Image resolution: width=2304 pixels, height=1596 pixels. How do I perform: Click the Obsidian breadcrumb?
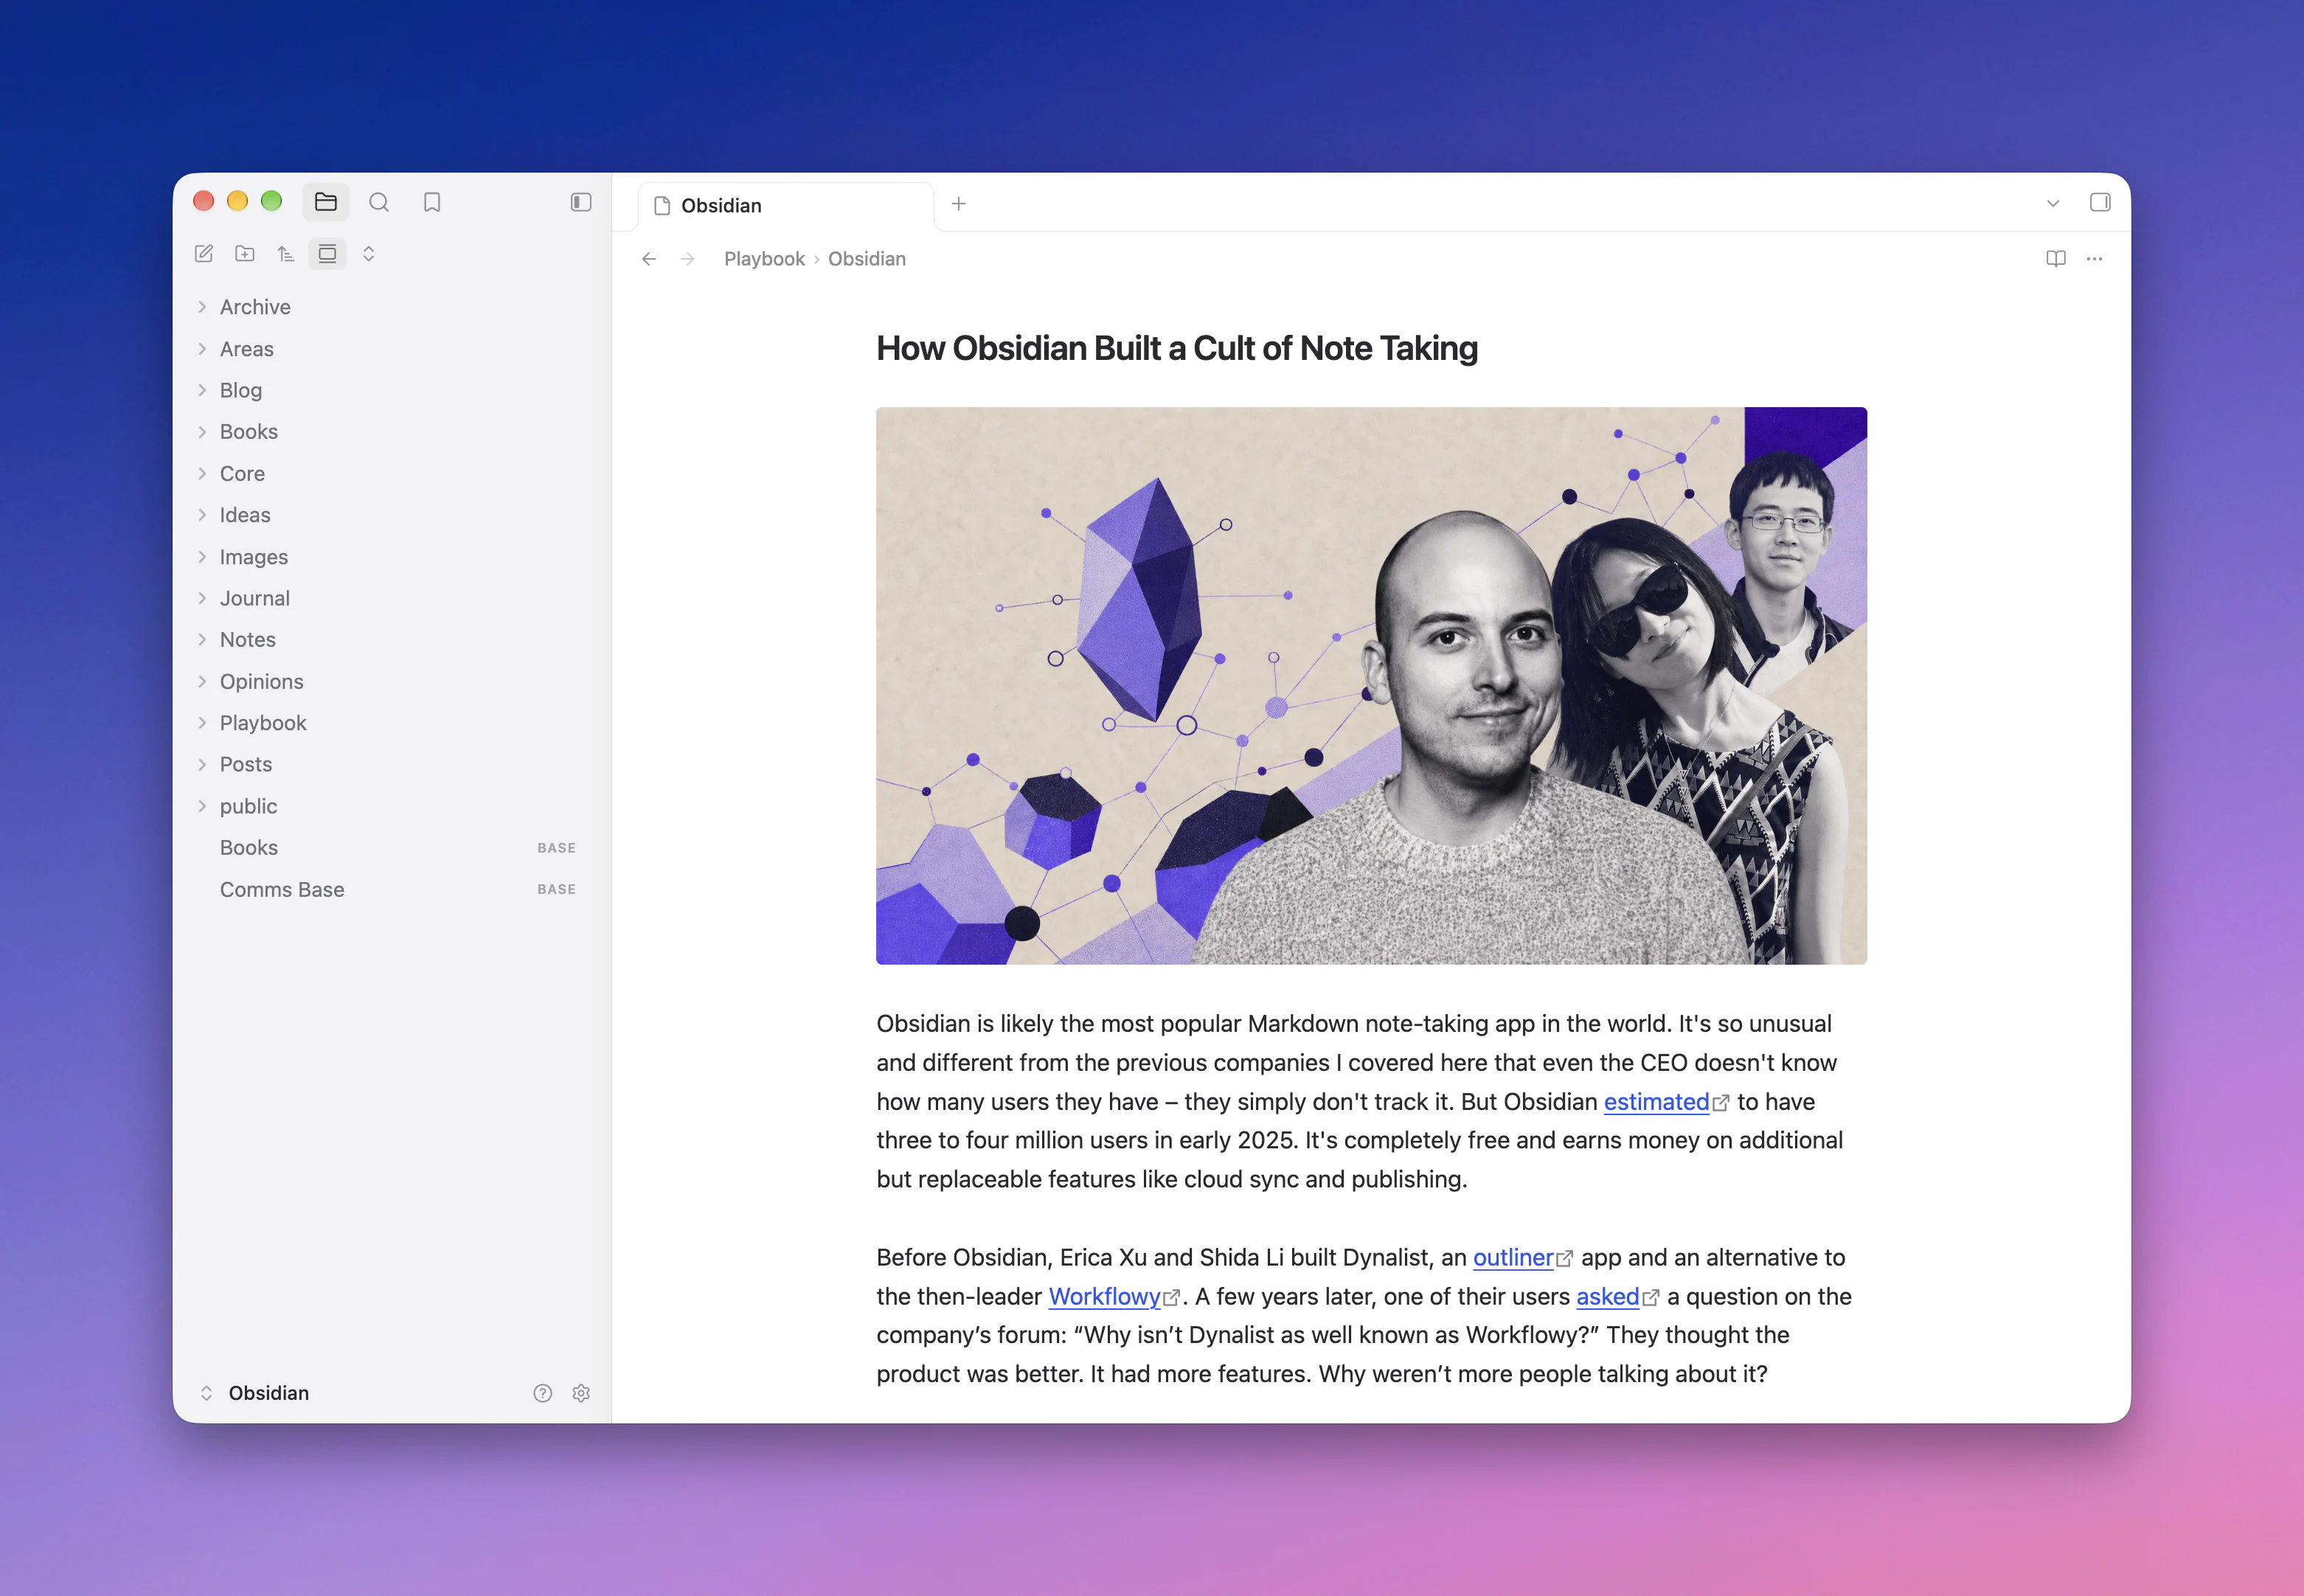(867, 259)
